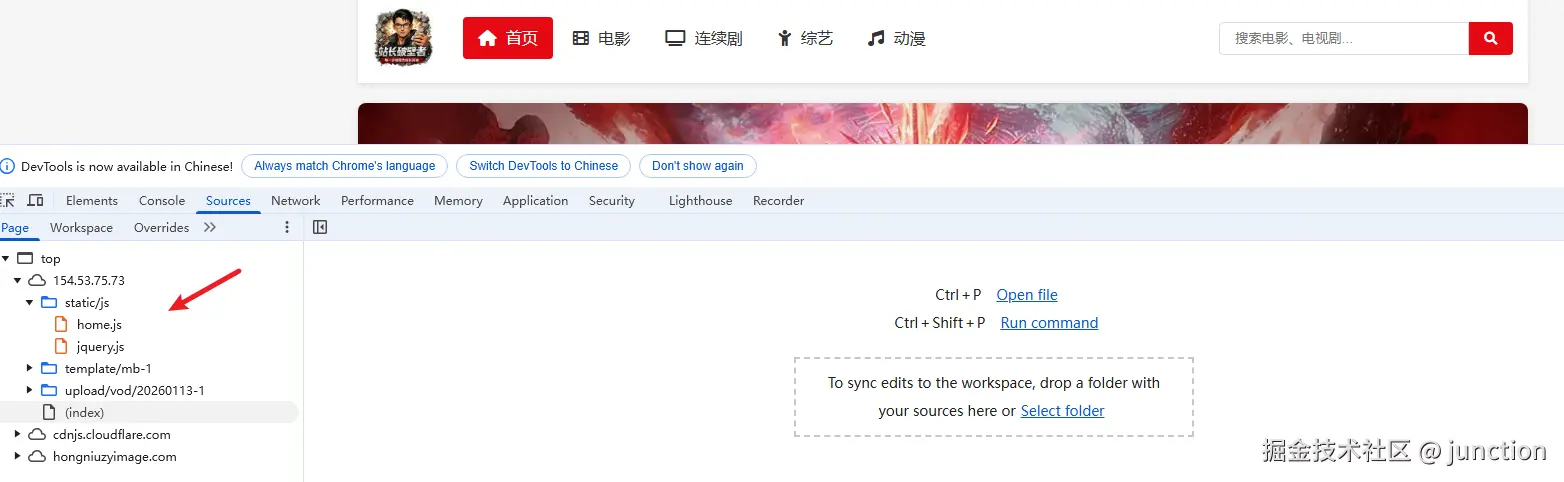Viewport: 1564px width, 482px height.
Task: Click the Run command link
Action: (x=1049, y=323)
